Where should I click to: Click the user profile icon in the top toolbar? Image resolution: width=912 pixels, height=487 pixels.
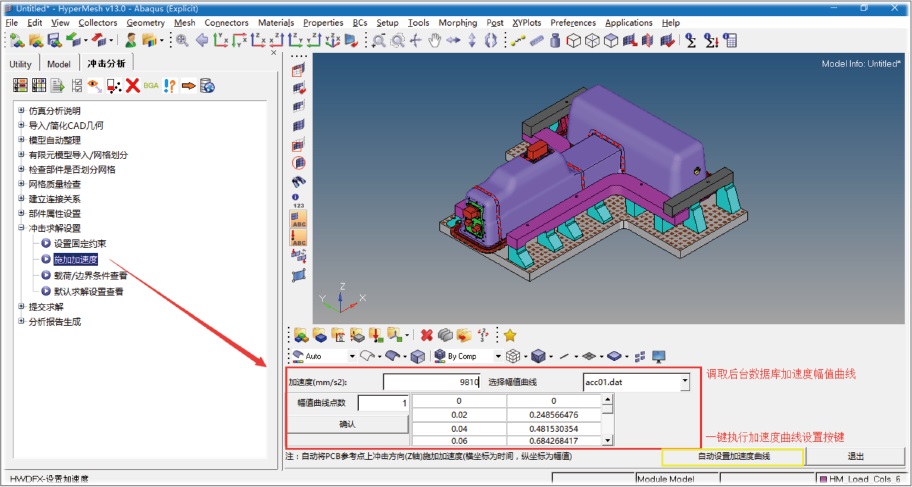[x=131, y=41]
